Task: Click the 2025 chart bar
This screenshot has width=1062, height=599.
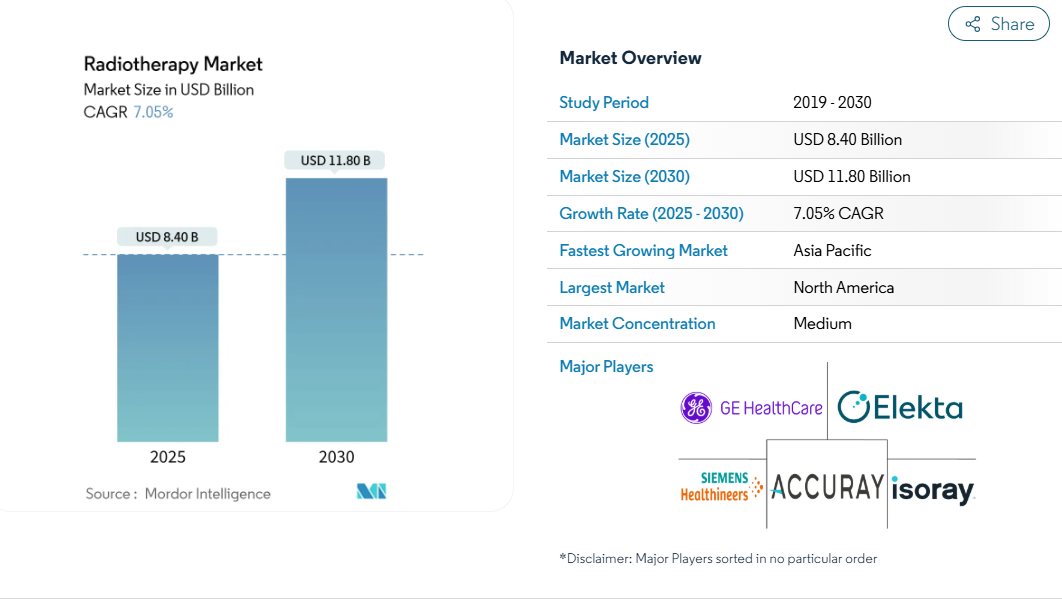Action: click(x=168, y=348)
